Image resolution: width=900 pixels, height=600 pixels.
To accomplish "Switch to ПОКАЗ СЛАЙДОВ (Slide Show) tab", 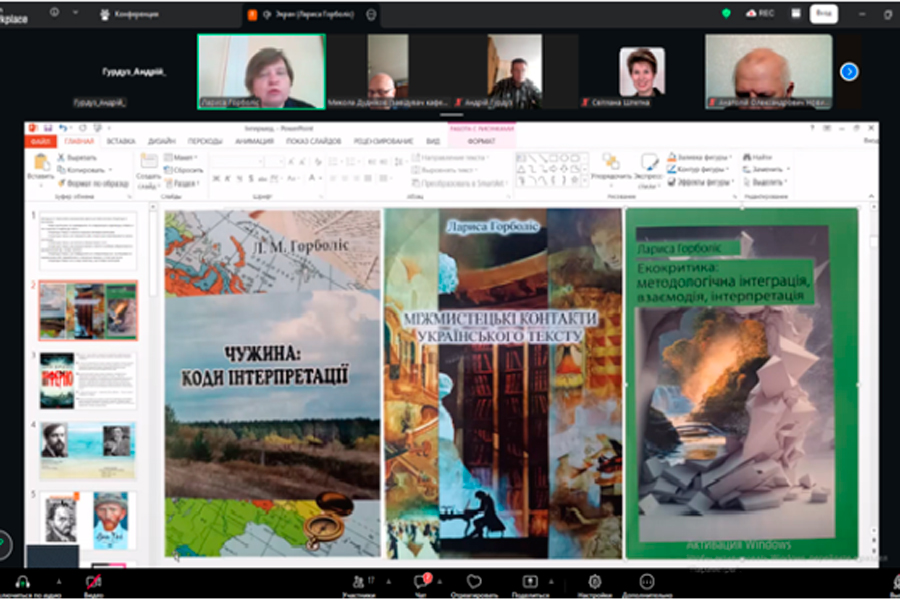I will click(x=313, y=141).
